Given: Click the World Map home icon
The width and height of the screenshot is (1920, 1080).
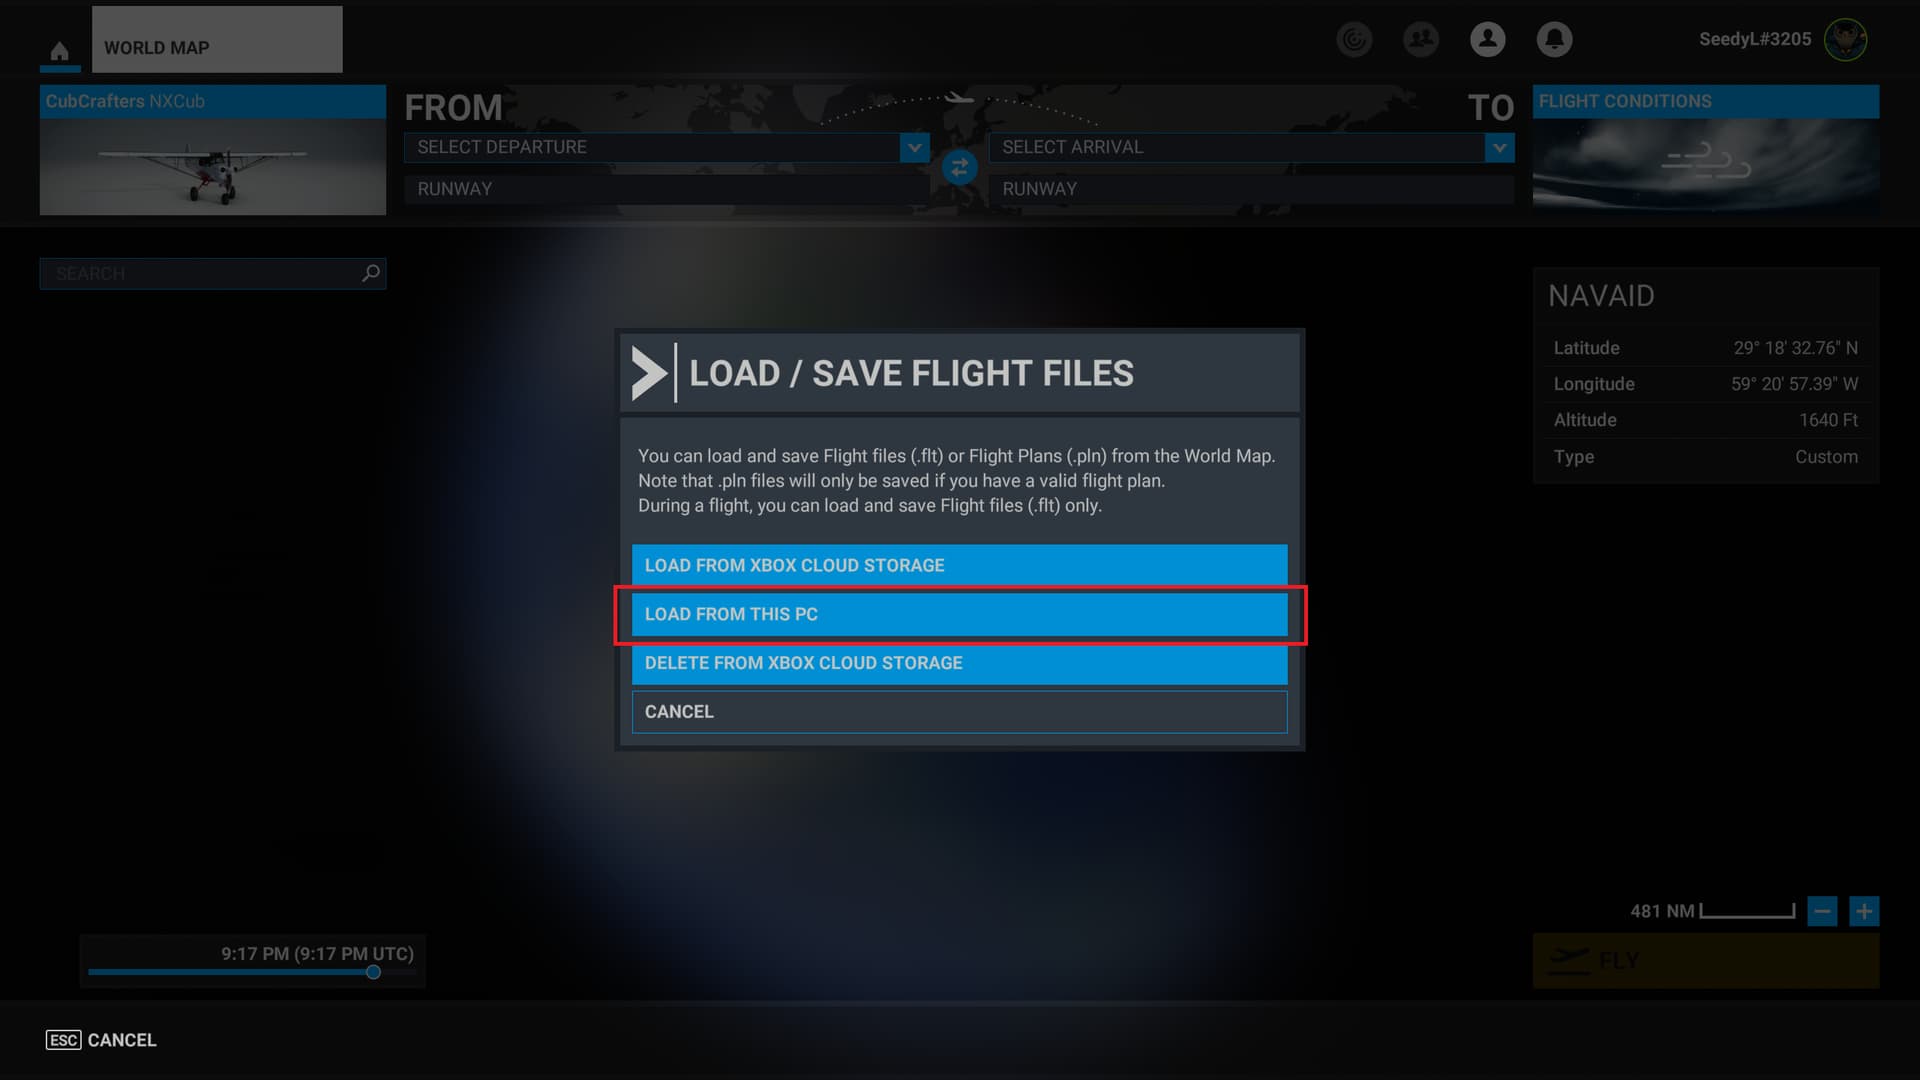Looking at the screenshot, I should 58,46.
